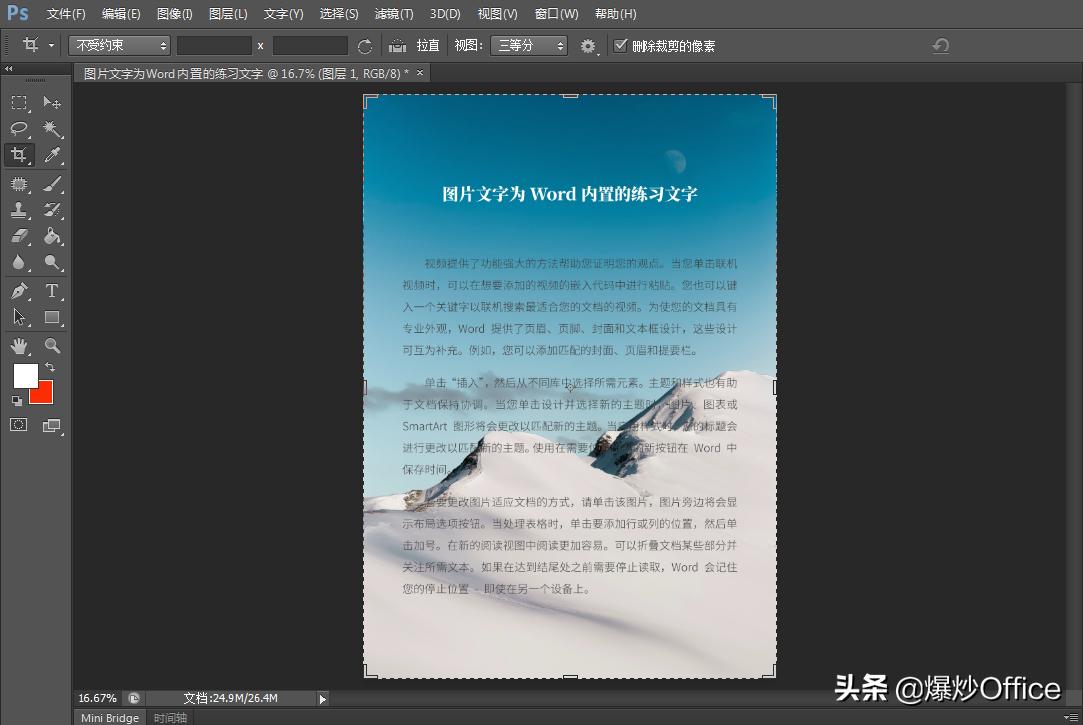Open crop settings via the gear button
Viewport: 1083px width, 725px height.
coord(587,45)
